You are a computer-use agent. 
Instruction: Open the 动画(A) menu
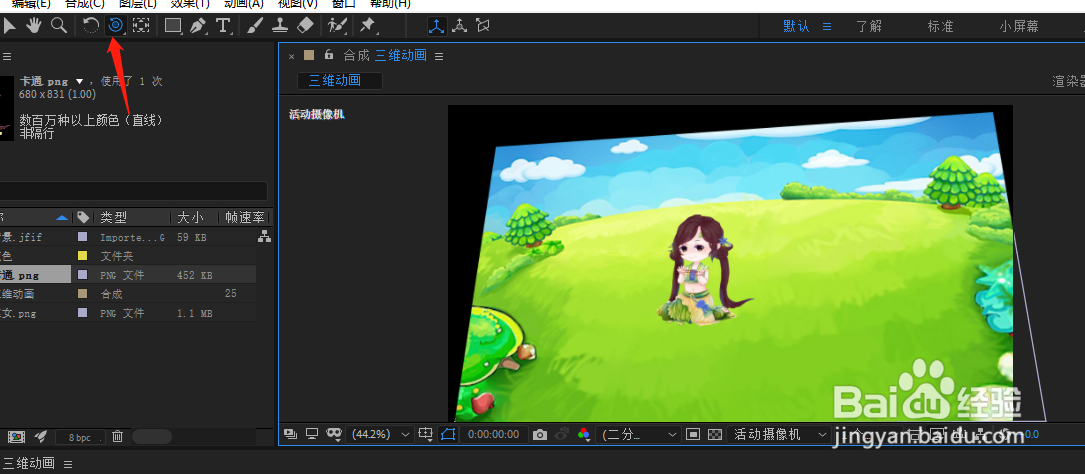tap(244, 3)
